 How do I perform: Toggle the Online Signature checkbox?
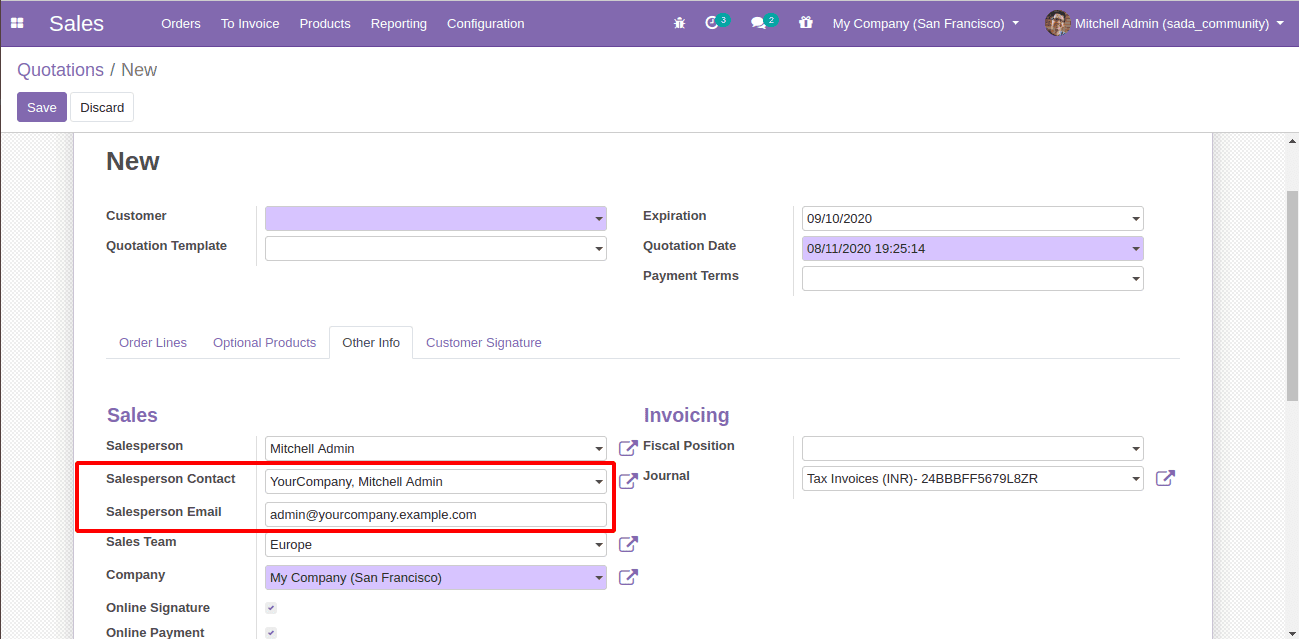(271, 608)
